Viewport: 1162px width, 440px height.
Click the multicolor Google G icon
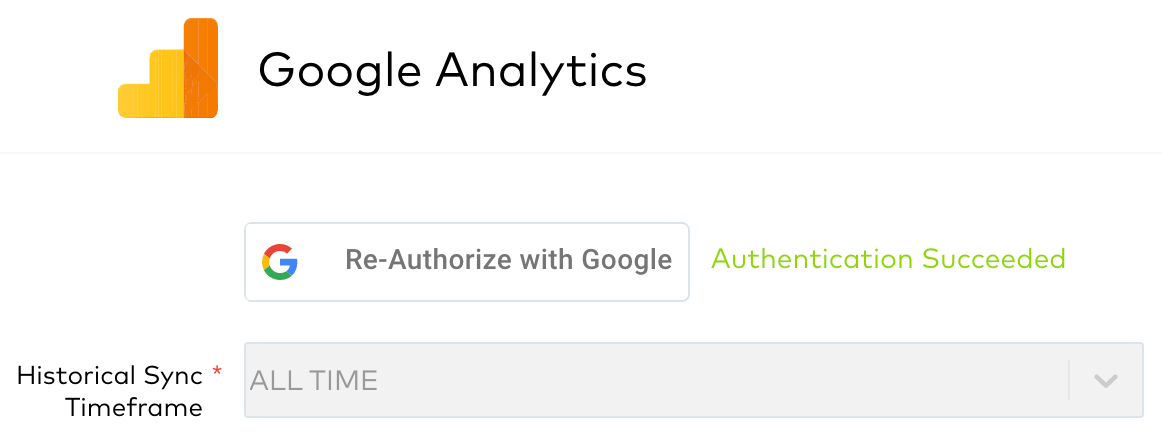point(279,261)
